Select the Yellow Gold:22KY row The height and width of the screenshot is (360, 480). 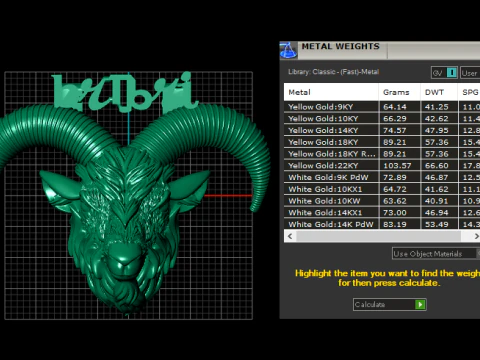point(382,165)
